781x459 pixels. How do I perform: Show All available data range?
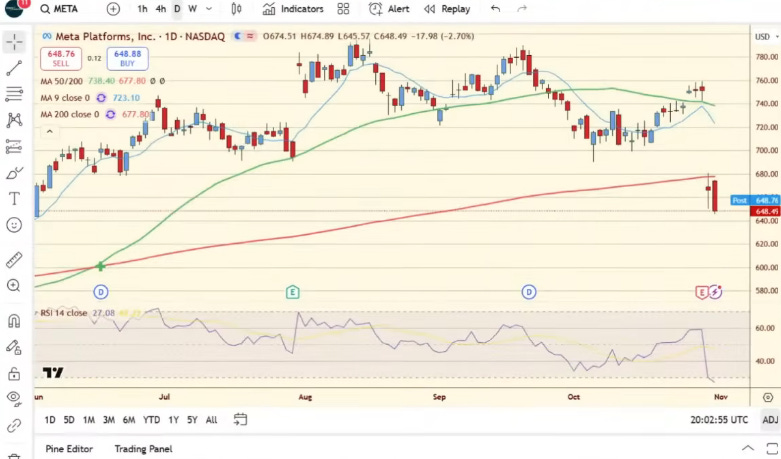pyautogui.click(x=212, y=420)
